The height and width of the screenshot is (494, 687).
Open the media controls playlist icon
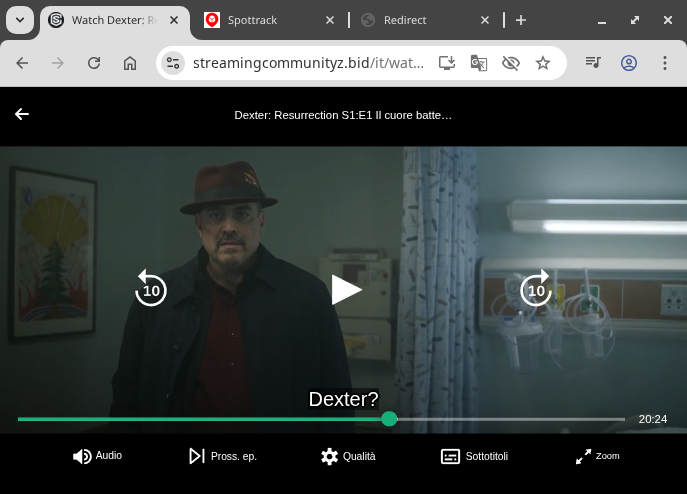(x=593, y=62)
